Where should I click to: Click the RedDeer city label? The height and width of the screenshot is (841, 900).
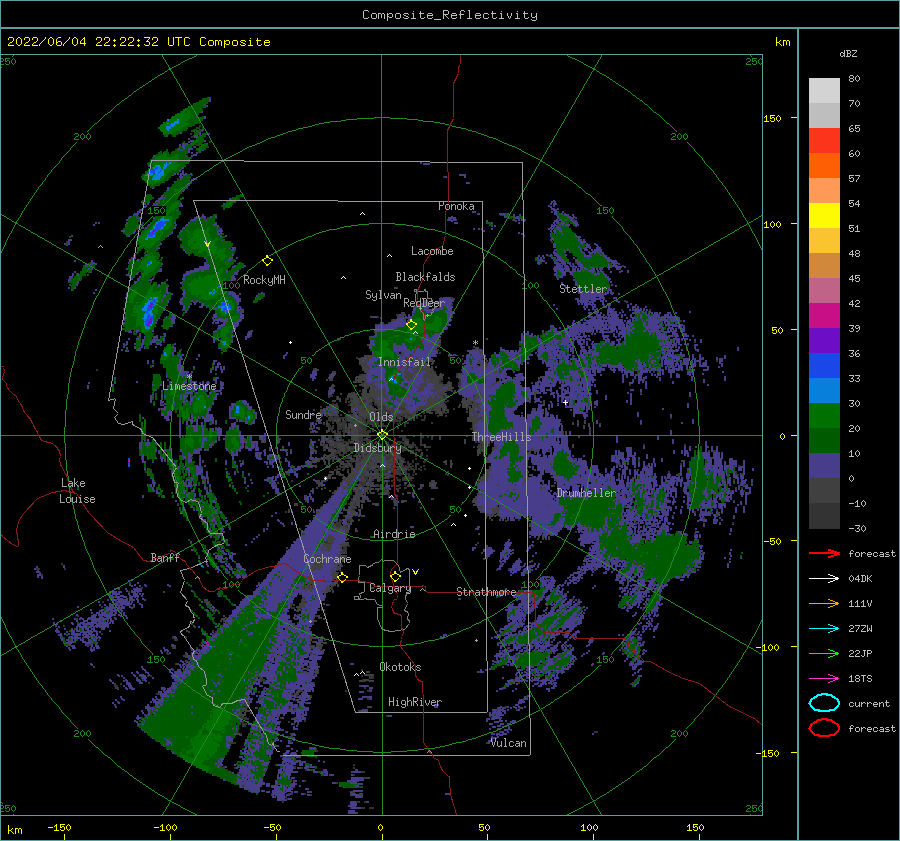click(424, 303)
